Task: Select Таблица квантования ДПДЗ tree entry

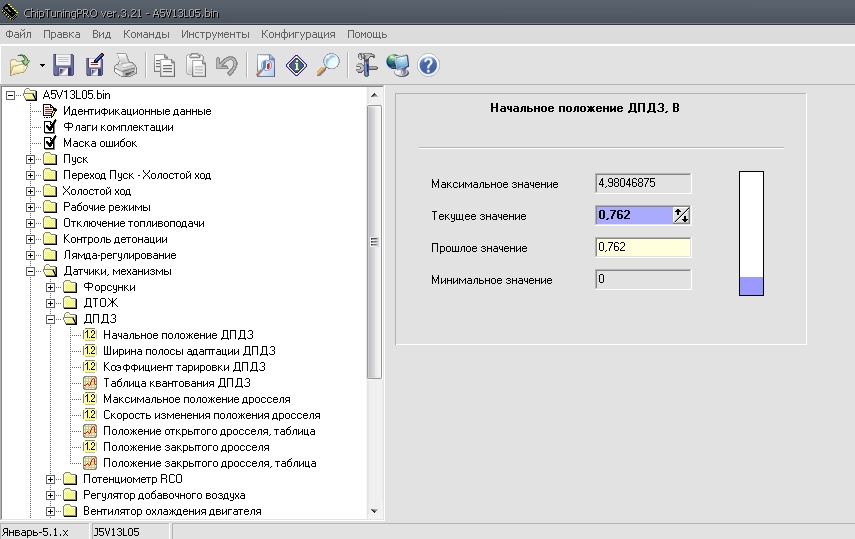Action: click(x=176, y=383)
